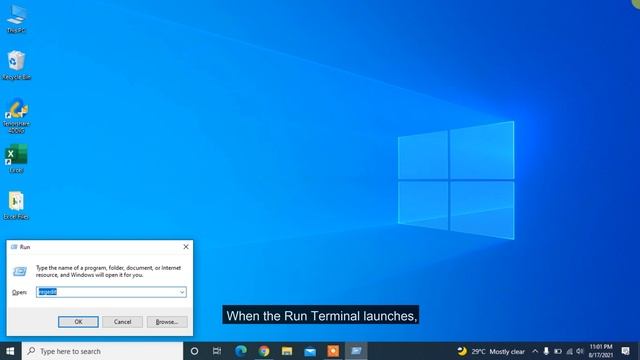Open Task View on the taskbar
Screen dimensions: 640x360
point(217,351)
